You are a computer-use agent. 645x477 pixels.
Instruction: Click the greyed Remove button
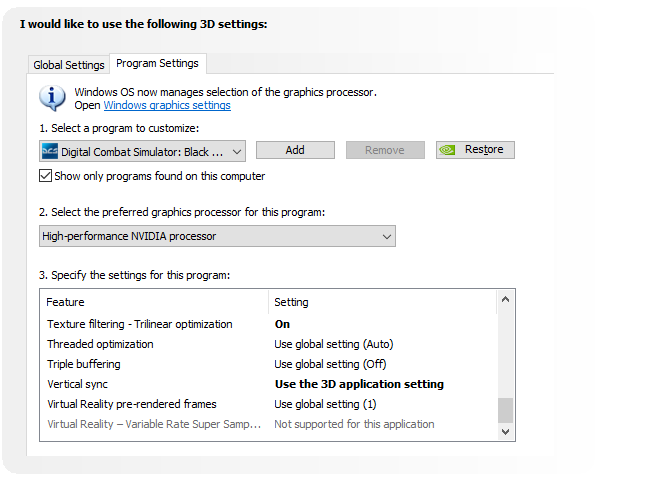point(385,150)
